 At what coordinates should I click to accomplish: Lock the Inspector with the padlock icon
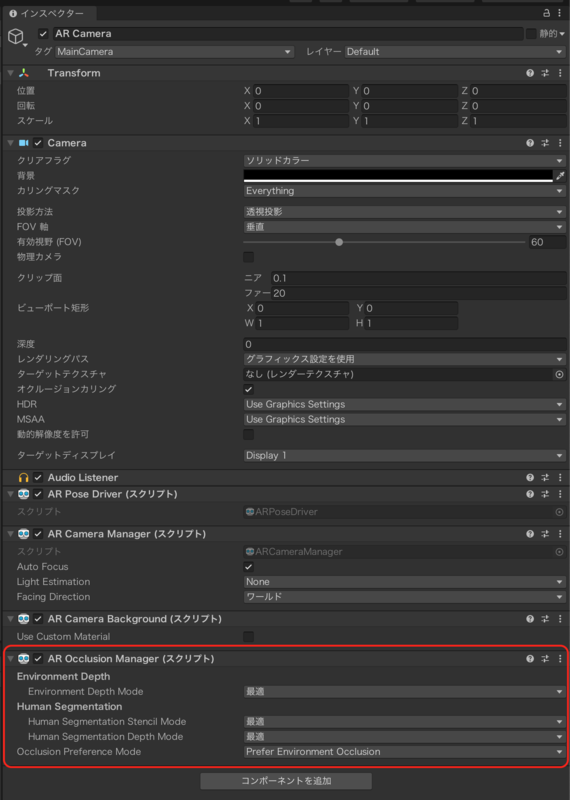[547, 13]
